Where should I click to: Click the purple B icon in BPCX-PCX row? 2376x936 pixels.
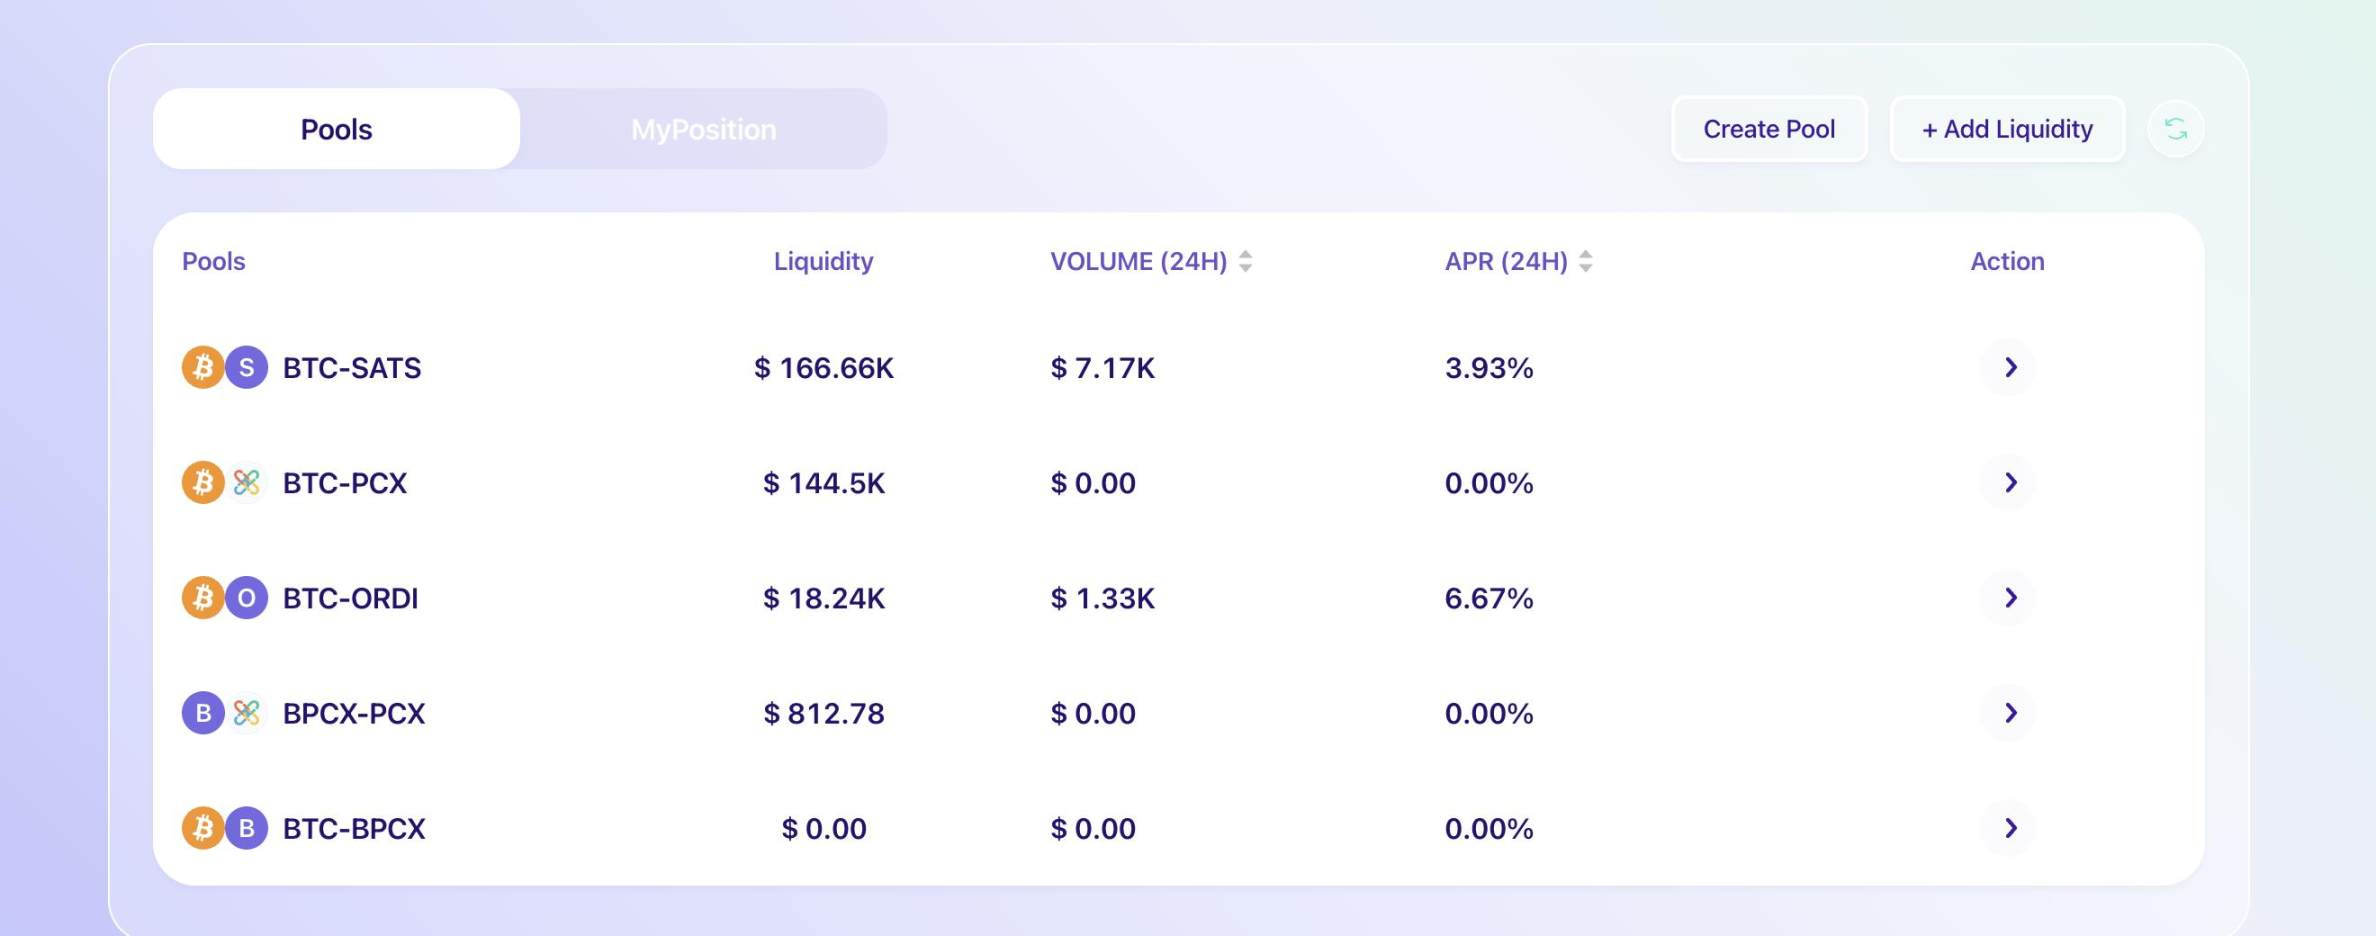(x=203, y=713)
